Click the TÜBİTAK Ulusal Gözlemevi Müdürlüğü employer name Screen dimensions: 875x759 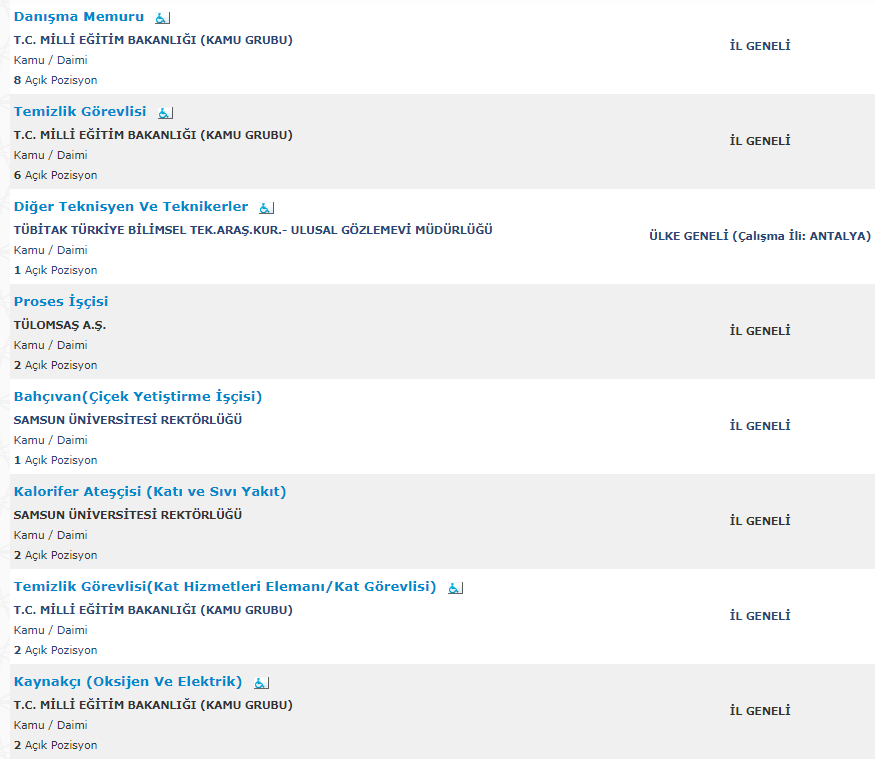[253, 230]
